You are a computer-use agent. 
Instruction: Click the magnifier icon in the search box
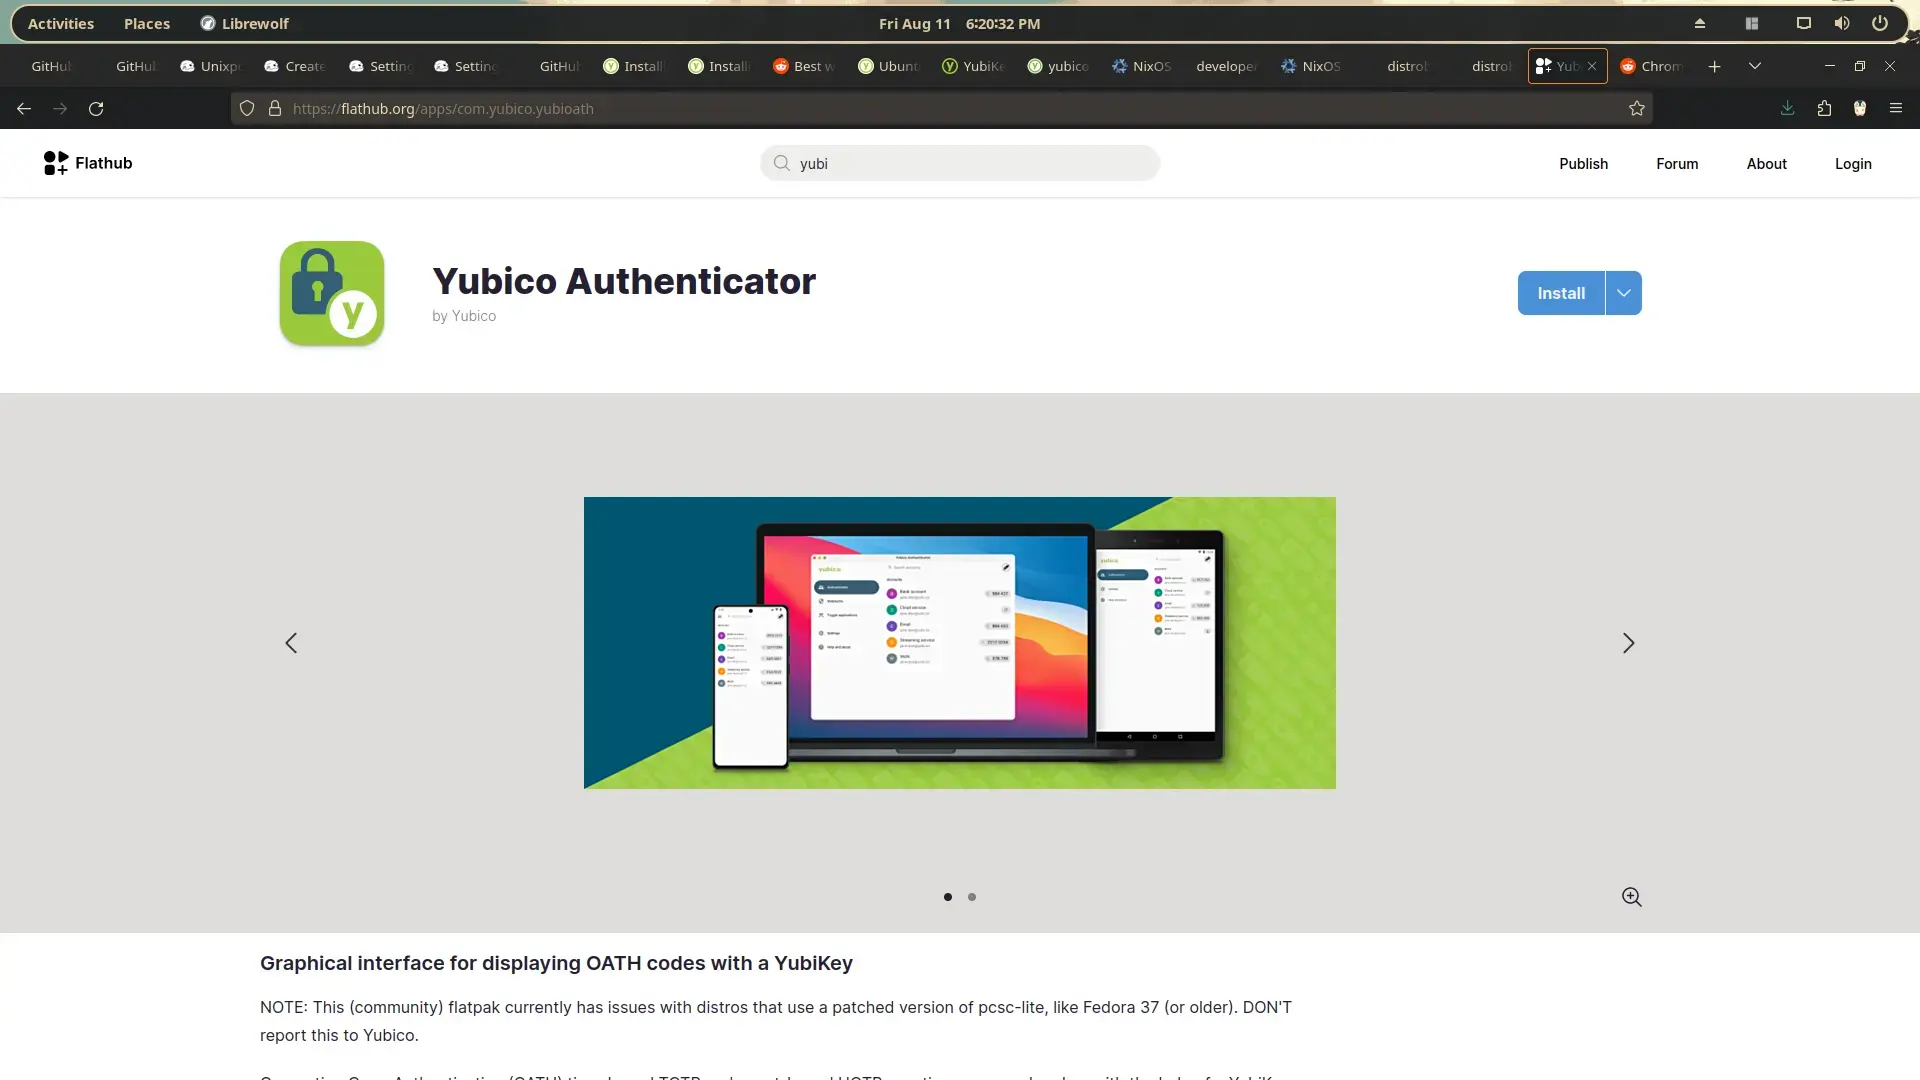(782, 164)
